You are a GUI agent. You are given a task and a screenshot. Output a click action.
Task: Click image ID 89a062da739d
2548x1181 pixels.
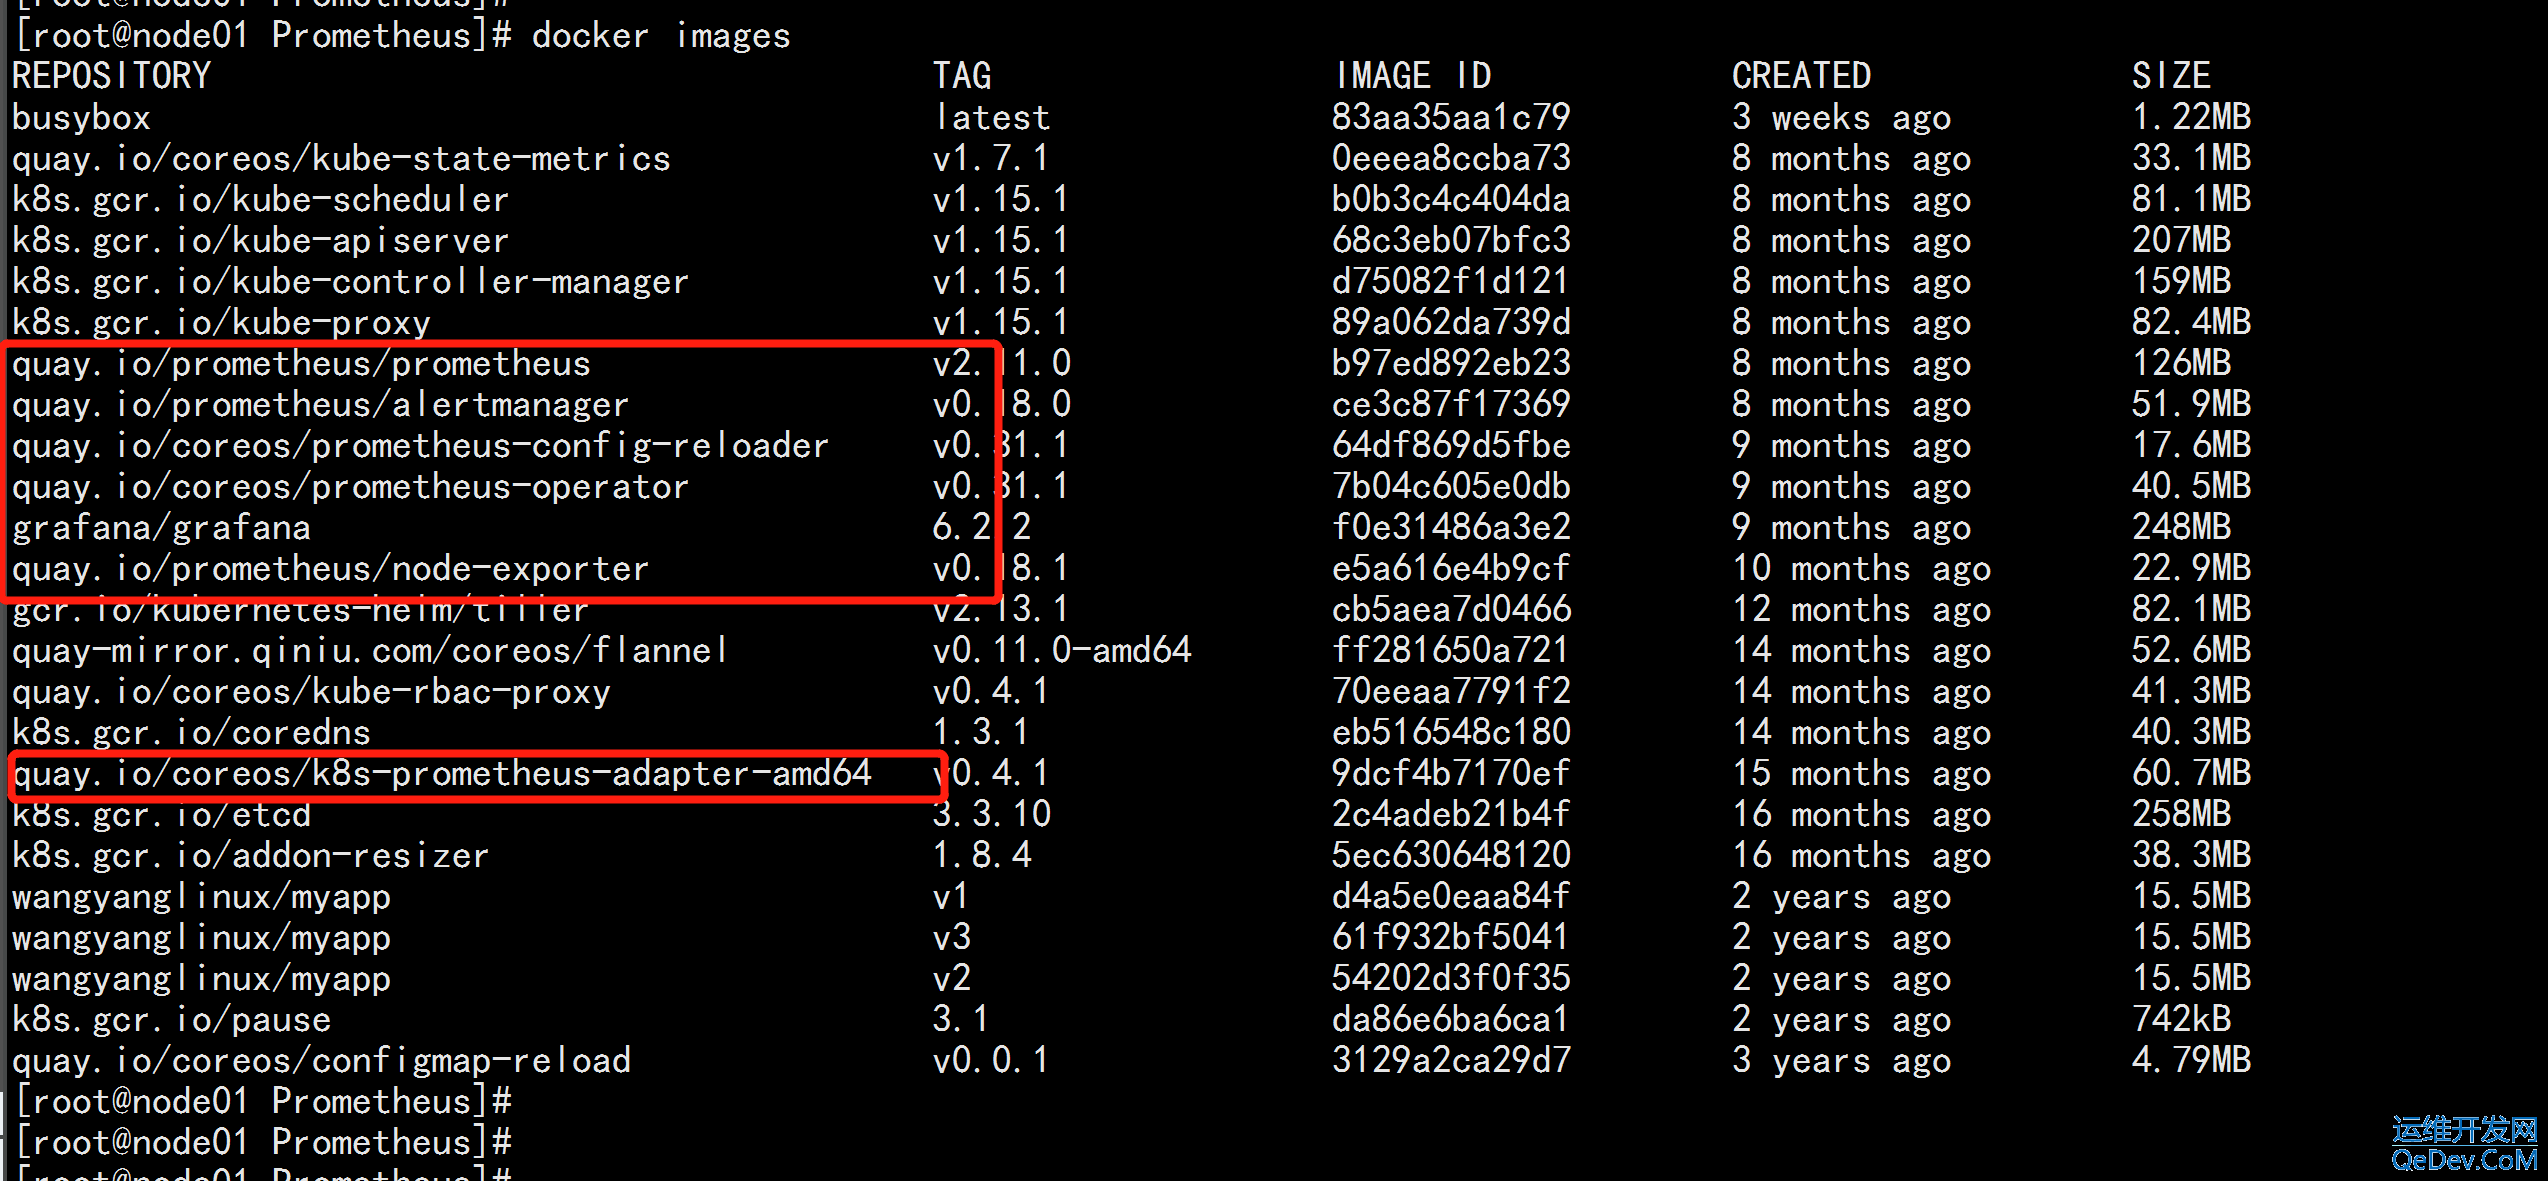pos(1451,322)
